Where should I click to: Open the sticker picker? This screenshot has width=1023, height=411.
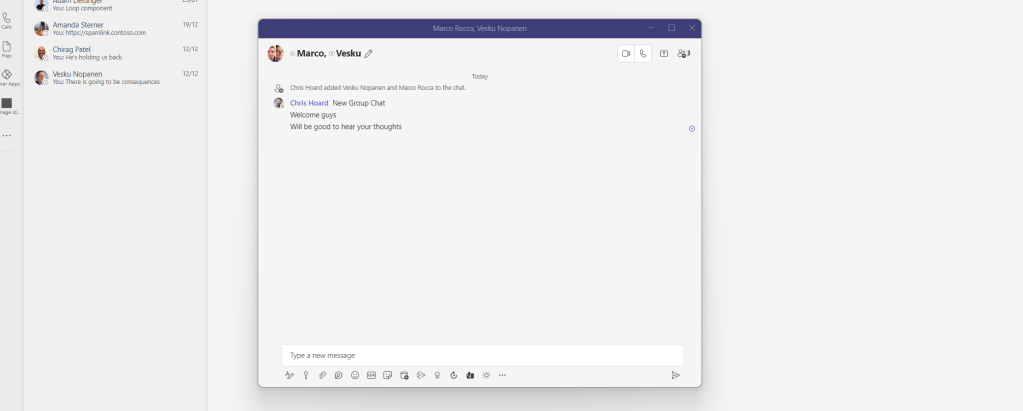[x=387, y=375]
